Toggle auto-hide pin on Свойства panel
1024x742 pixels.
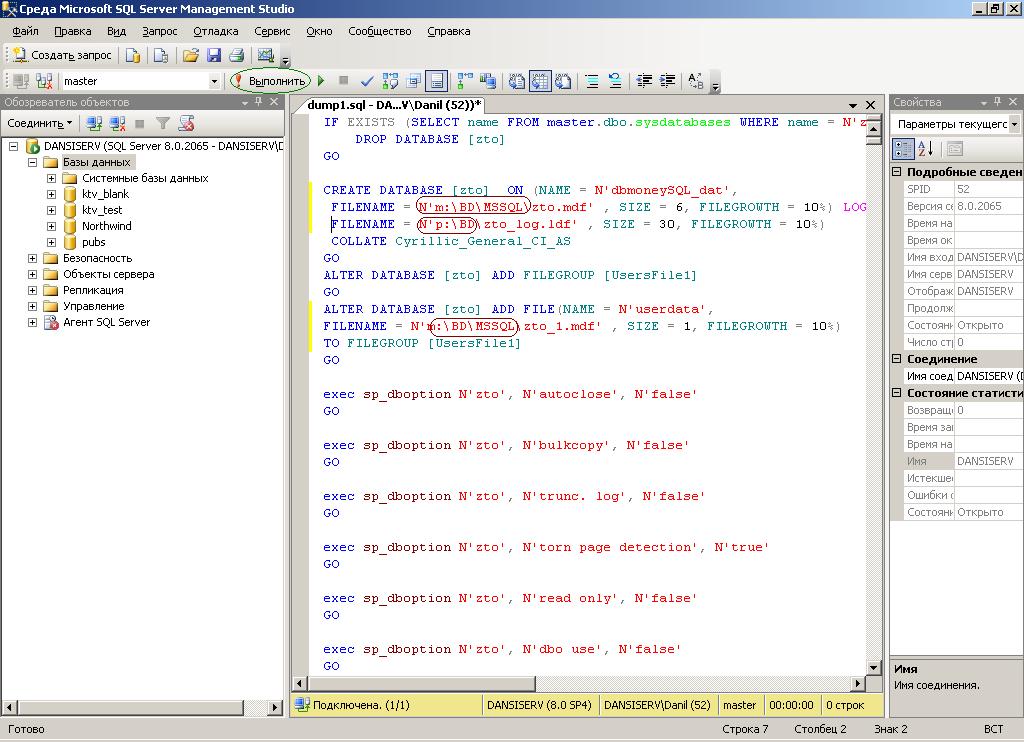click(x=997, y=102)
